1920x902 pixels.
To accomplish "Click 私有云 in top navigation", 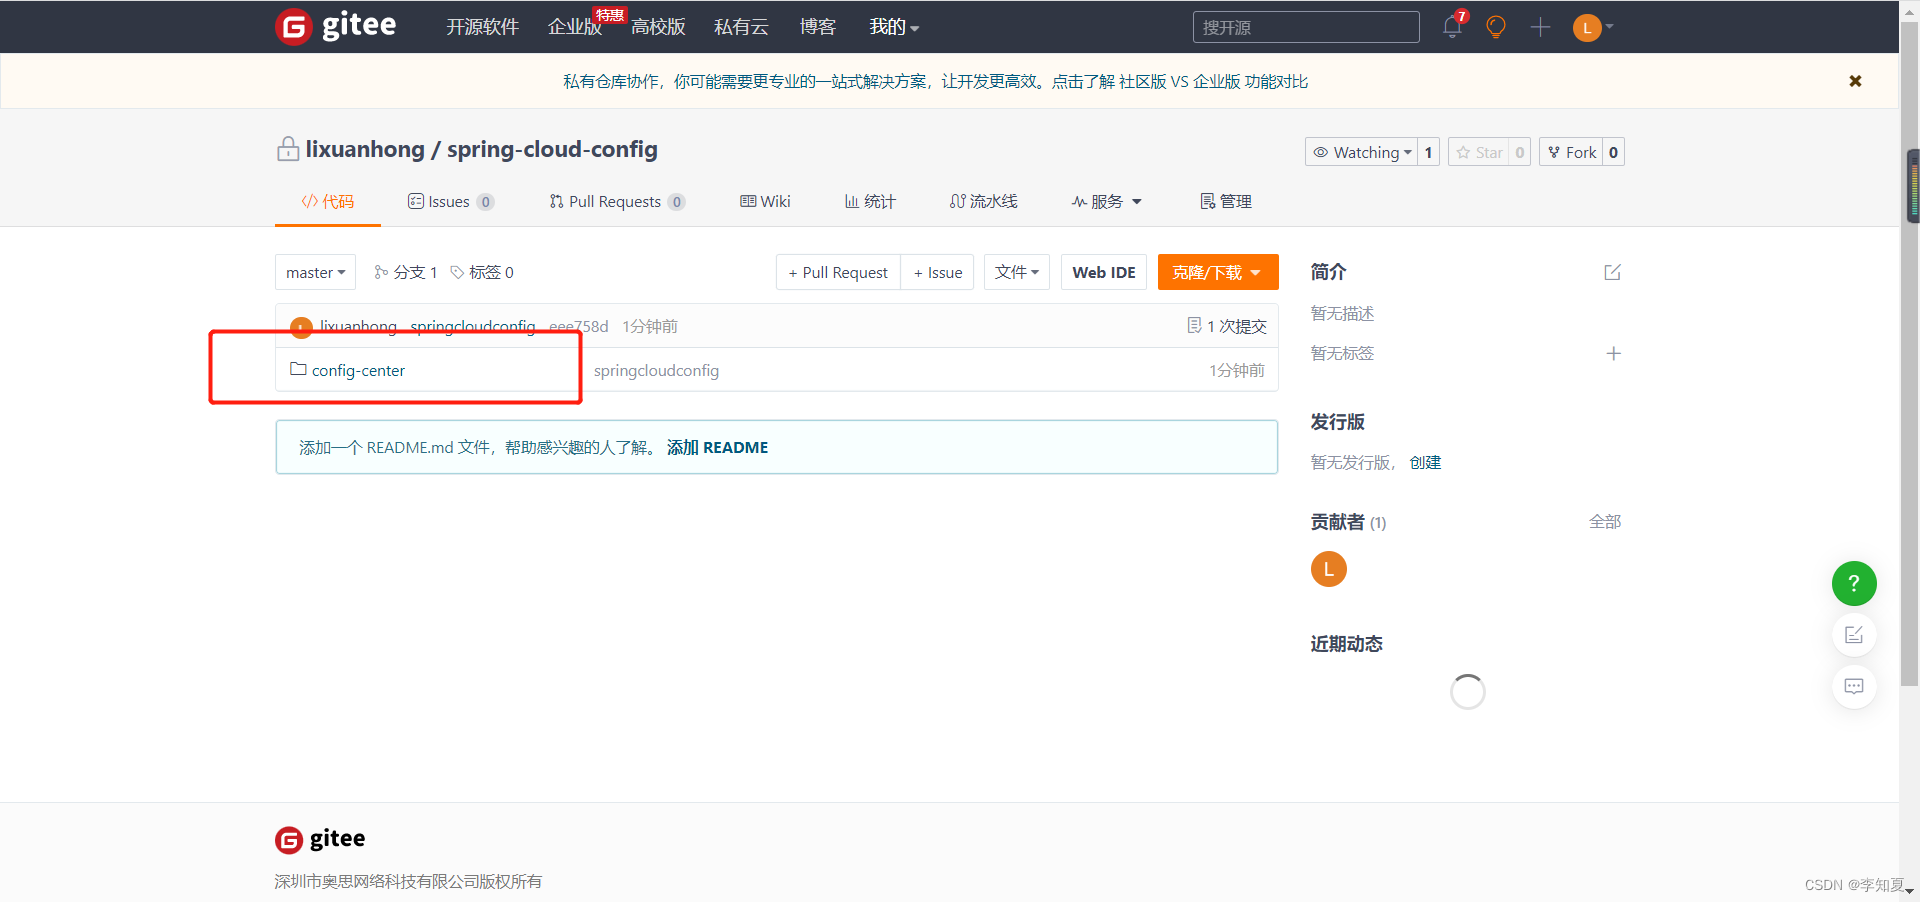I will pyautogui.click(x=741, y=27).
